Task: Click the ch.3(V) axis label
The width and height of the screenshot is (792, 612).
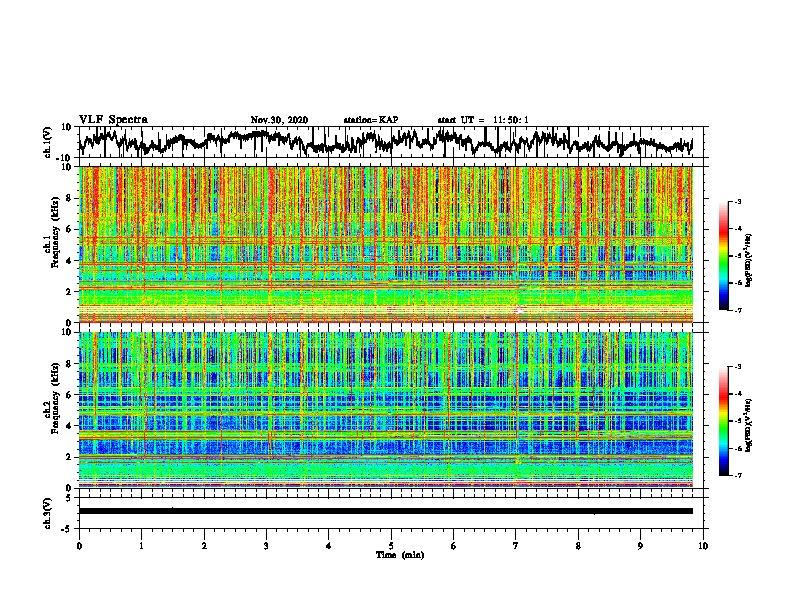Action: click(48, 513)
